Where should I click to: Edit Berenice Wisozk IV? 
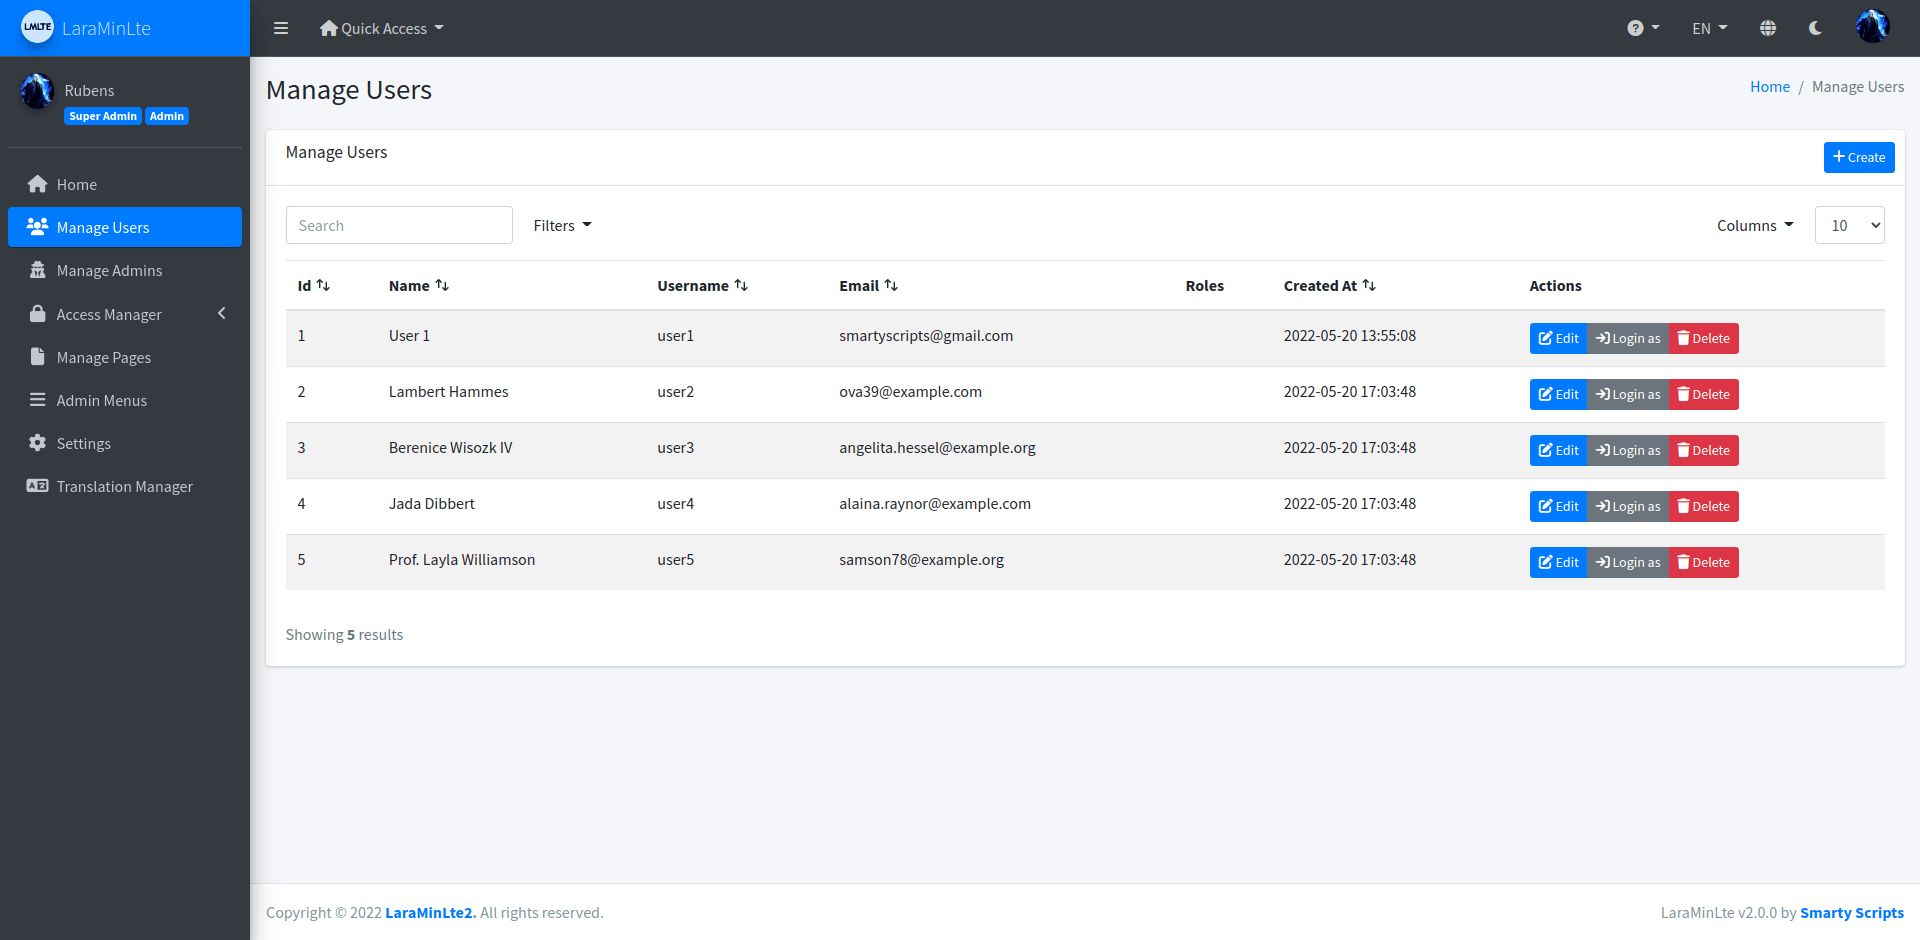point(1558,450)
